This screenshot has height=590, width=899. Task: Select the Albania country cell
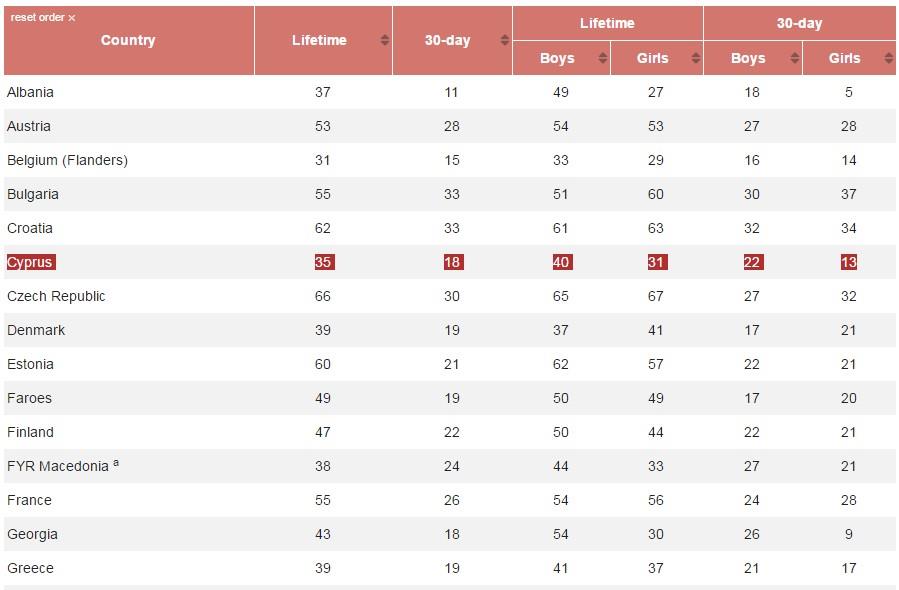pos(30,92)
